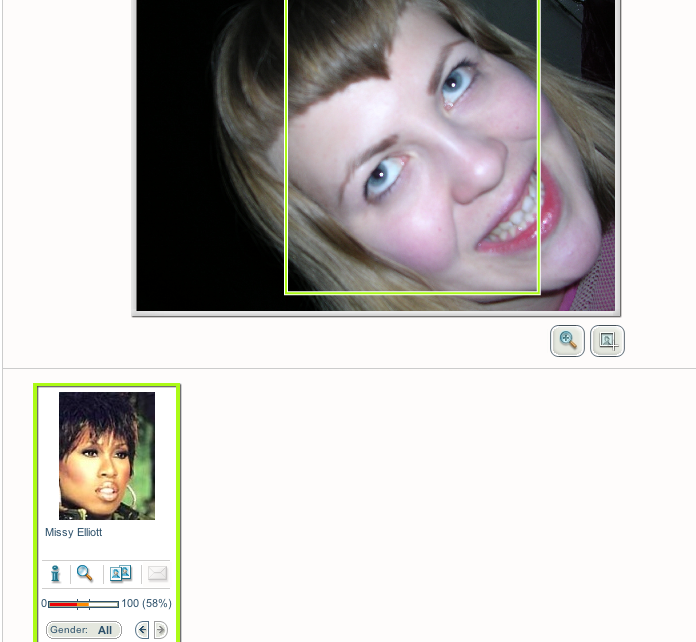Click the zoom-in magnifier button below photo
Image resolution: width=696 pixels, height=642 pixels.
tap(567, 341)
